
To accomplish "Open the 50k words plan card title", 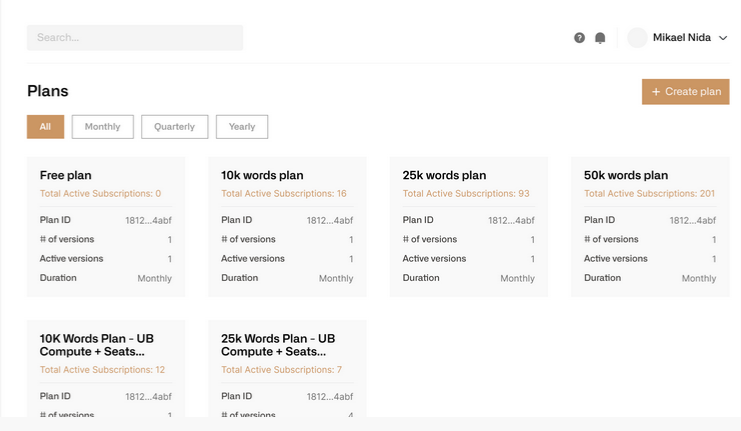I will 626,175.
